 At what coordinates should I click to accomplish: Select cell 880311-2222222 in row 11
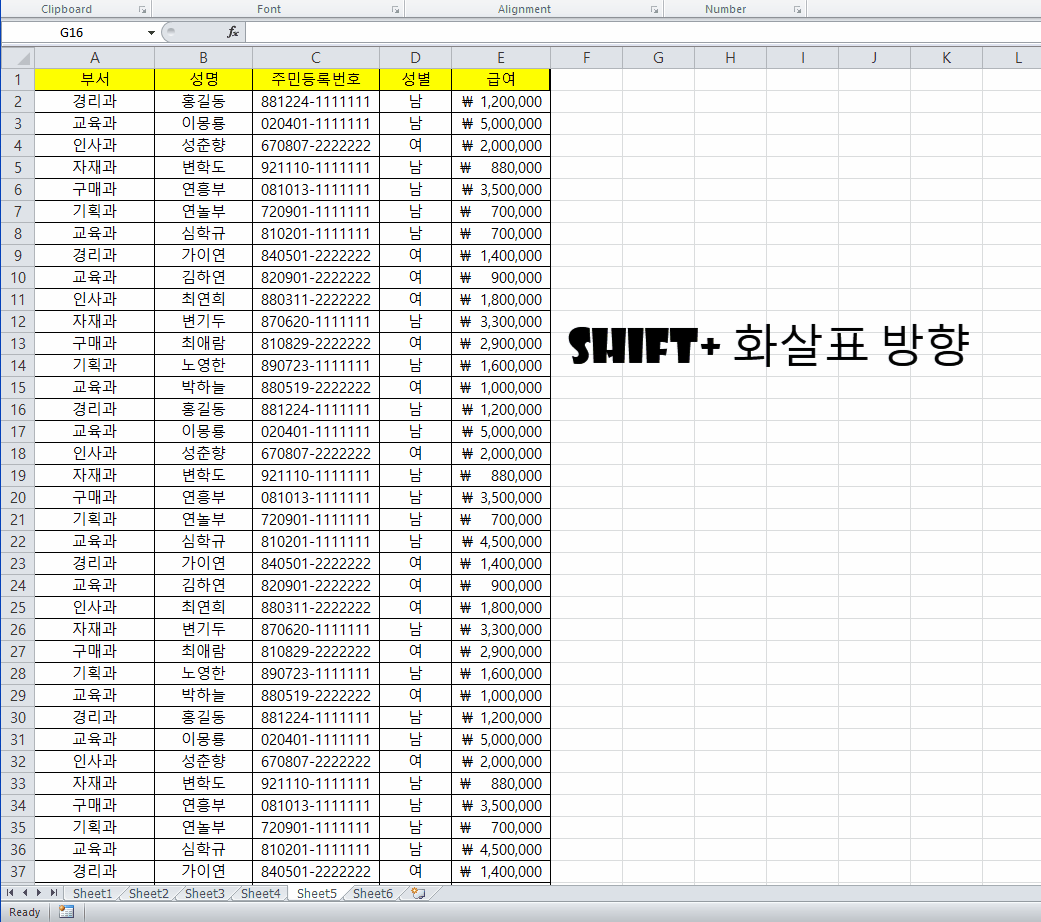point(316,299)
